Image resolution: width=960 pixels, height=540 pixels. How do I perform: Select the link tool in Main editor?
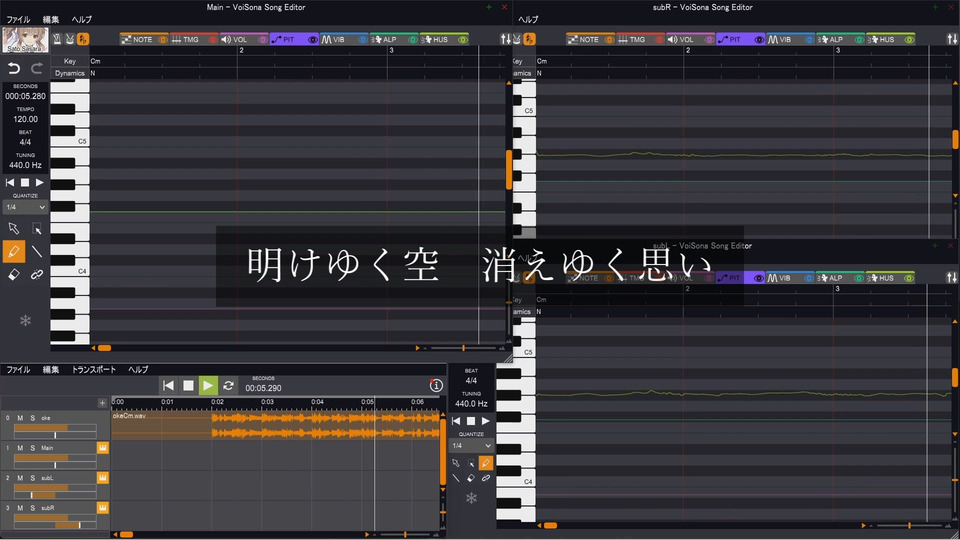(37, 274)
